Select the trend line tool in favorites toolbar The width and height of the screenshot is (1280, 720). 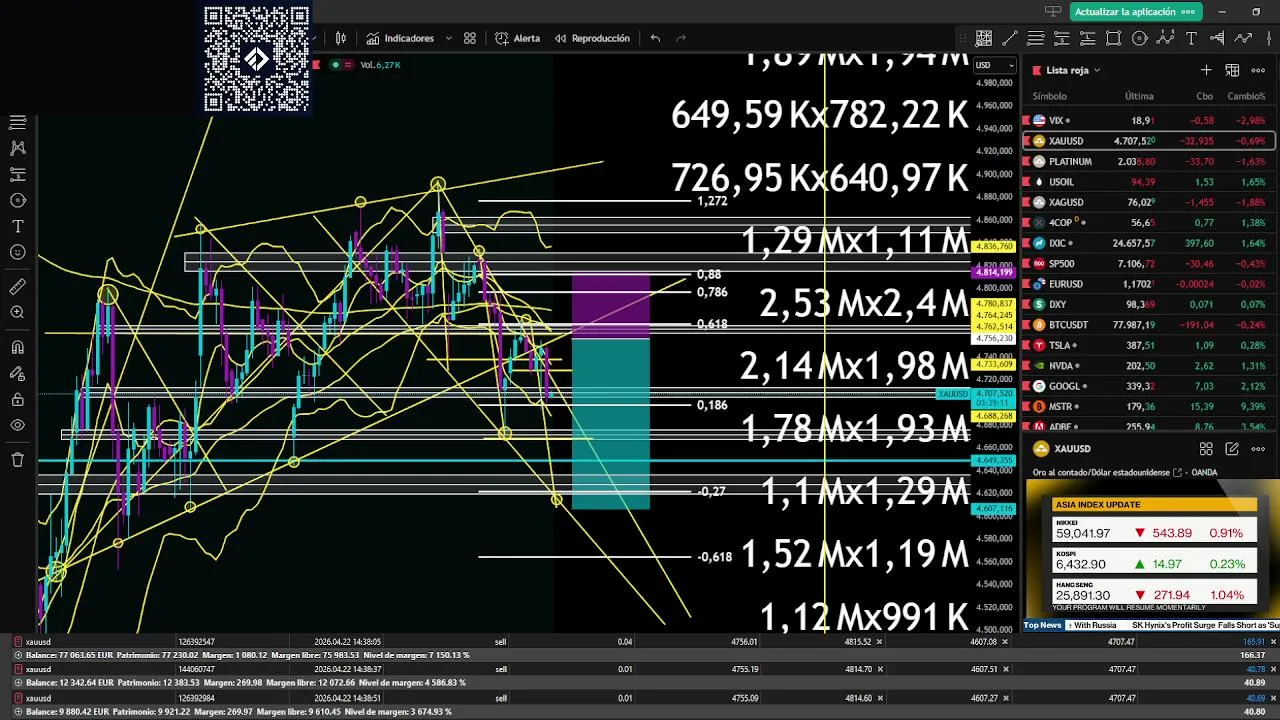point(1010,38)
